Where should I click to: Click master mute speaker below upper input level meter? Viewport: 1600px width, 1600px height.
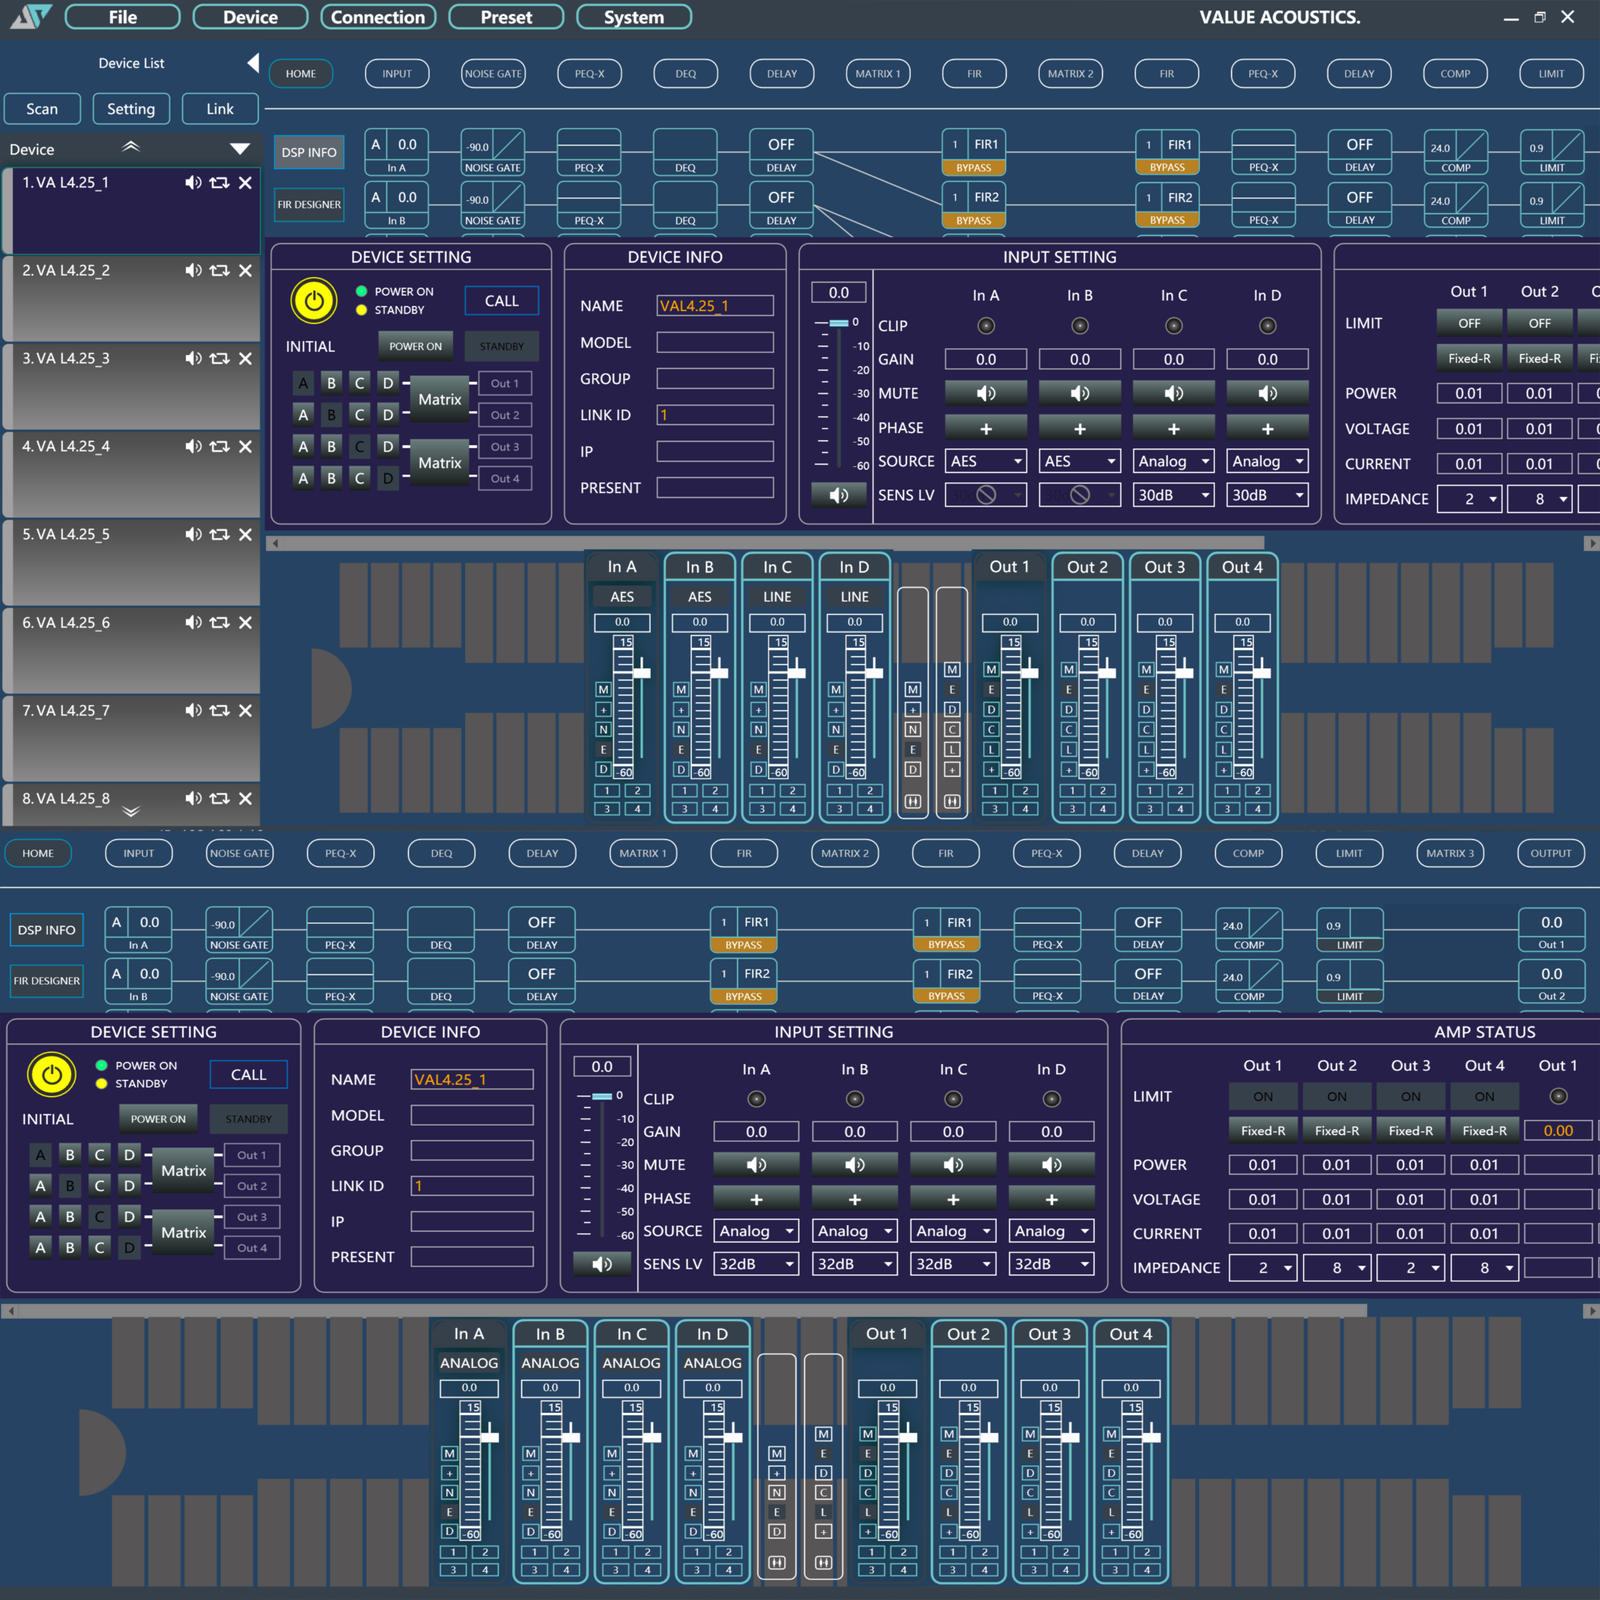coord(838,495)
